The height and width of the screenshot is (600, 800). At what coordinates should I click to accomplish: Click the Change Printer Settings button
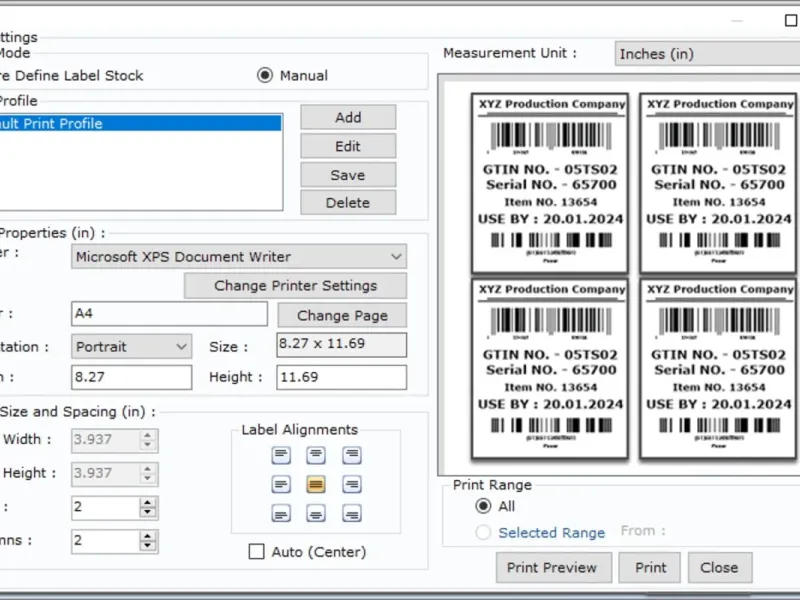[x=295, y=286]
